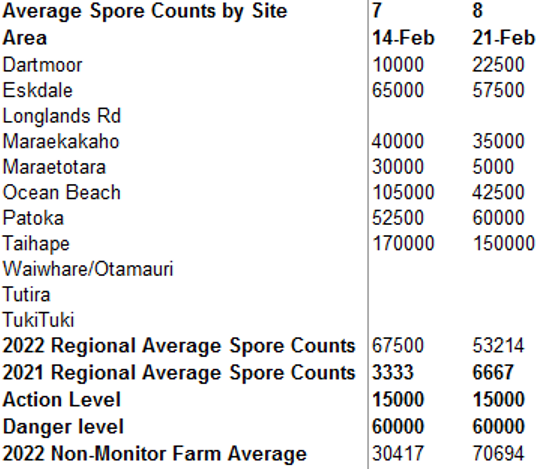Select the Dartmoor area cell
The image size is (547, 469).
pos(42,65)
